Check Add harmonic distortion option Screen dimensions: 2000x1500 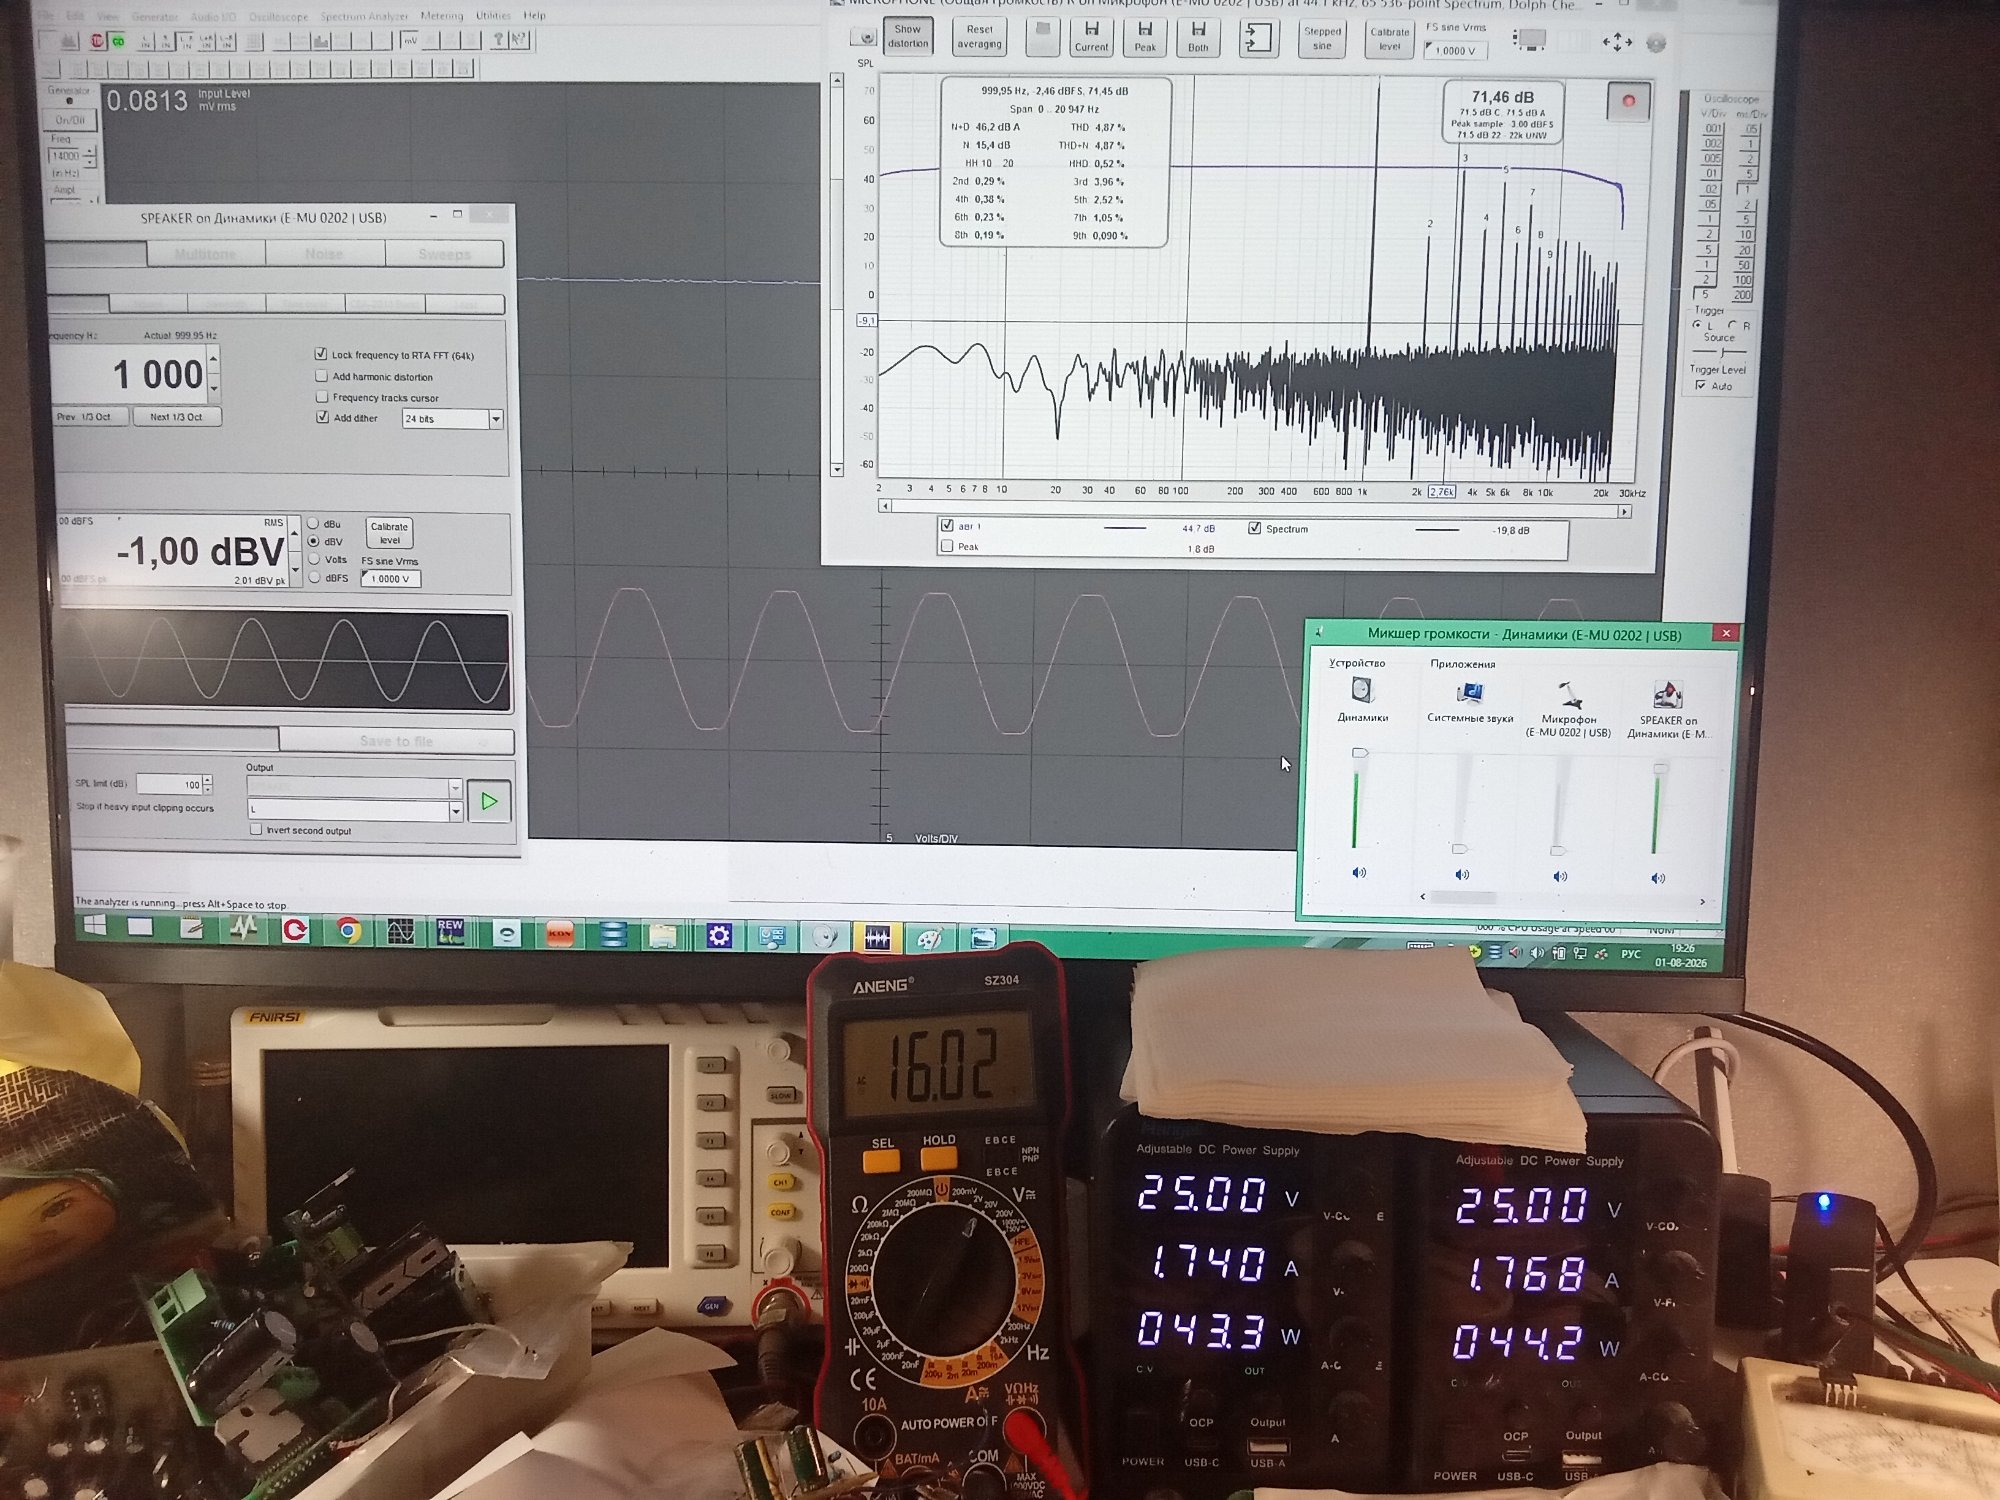click(x=321, y=376)
